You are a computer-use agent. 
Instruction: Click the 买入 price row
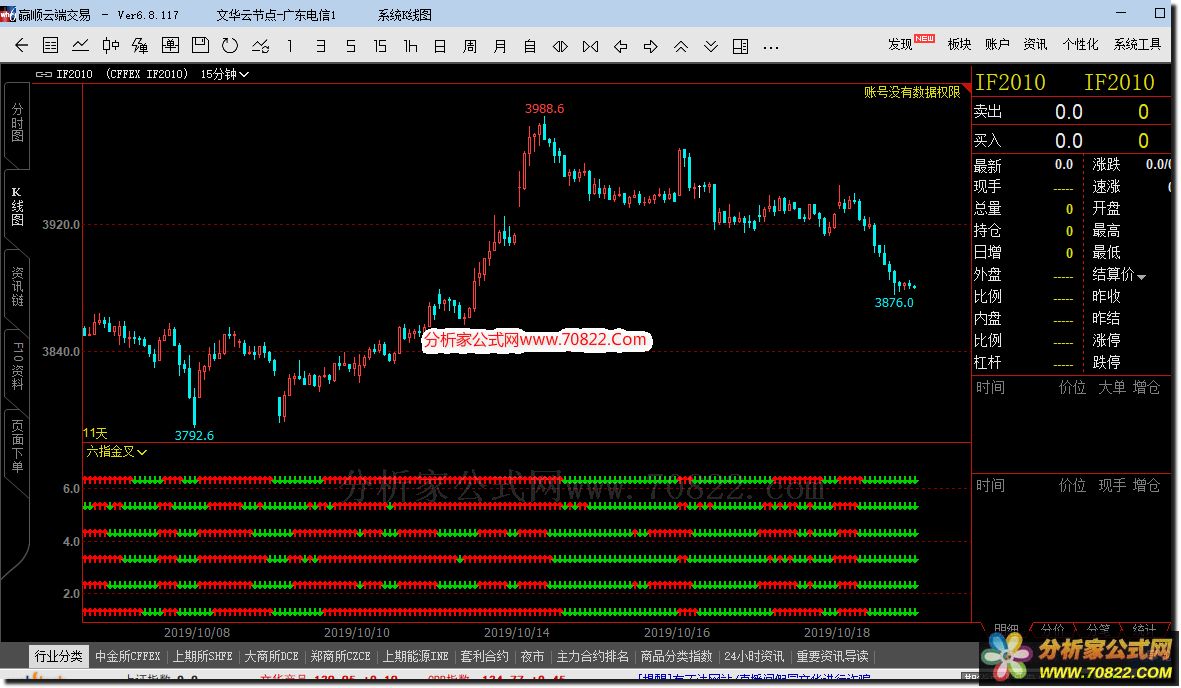pos(1072,140)
